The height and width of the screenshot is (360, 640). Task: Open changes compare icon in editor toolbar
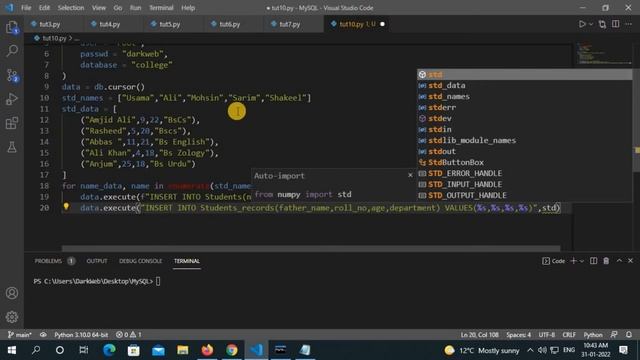(602, 24)
